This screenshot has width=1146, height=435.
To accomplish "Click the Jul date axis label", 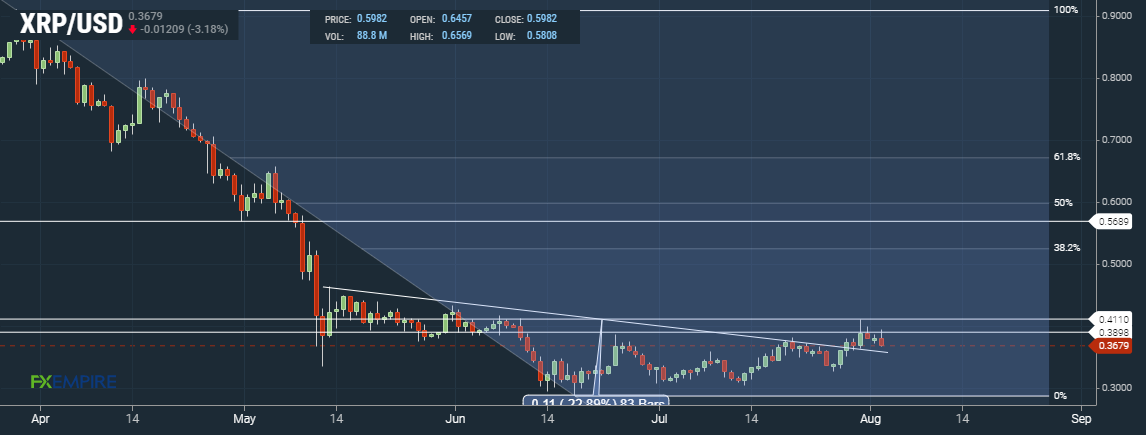I will (660, 419).
